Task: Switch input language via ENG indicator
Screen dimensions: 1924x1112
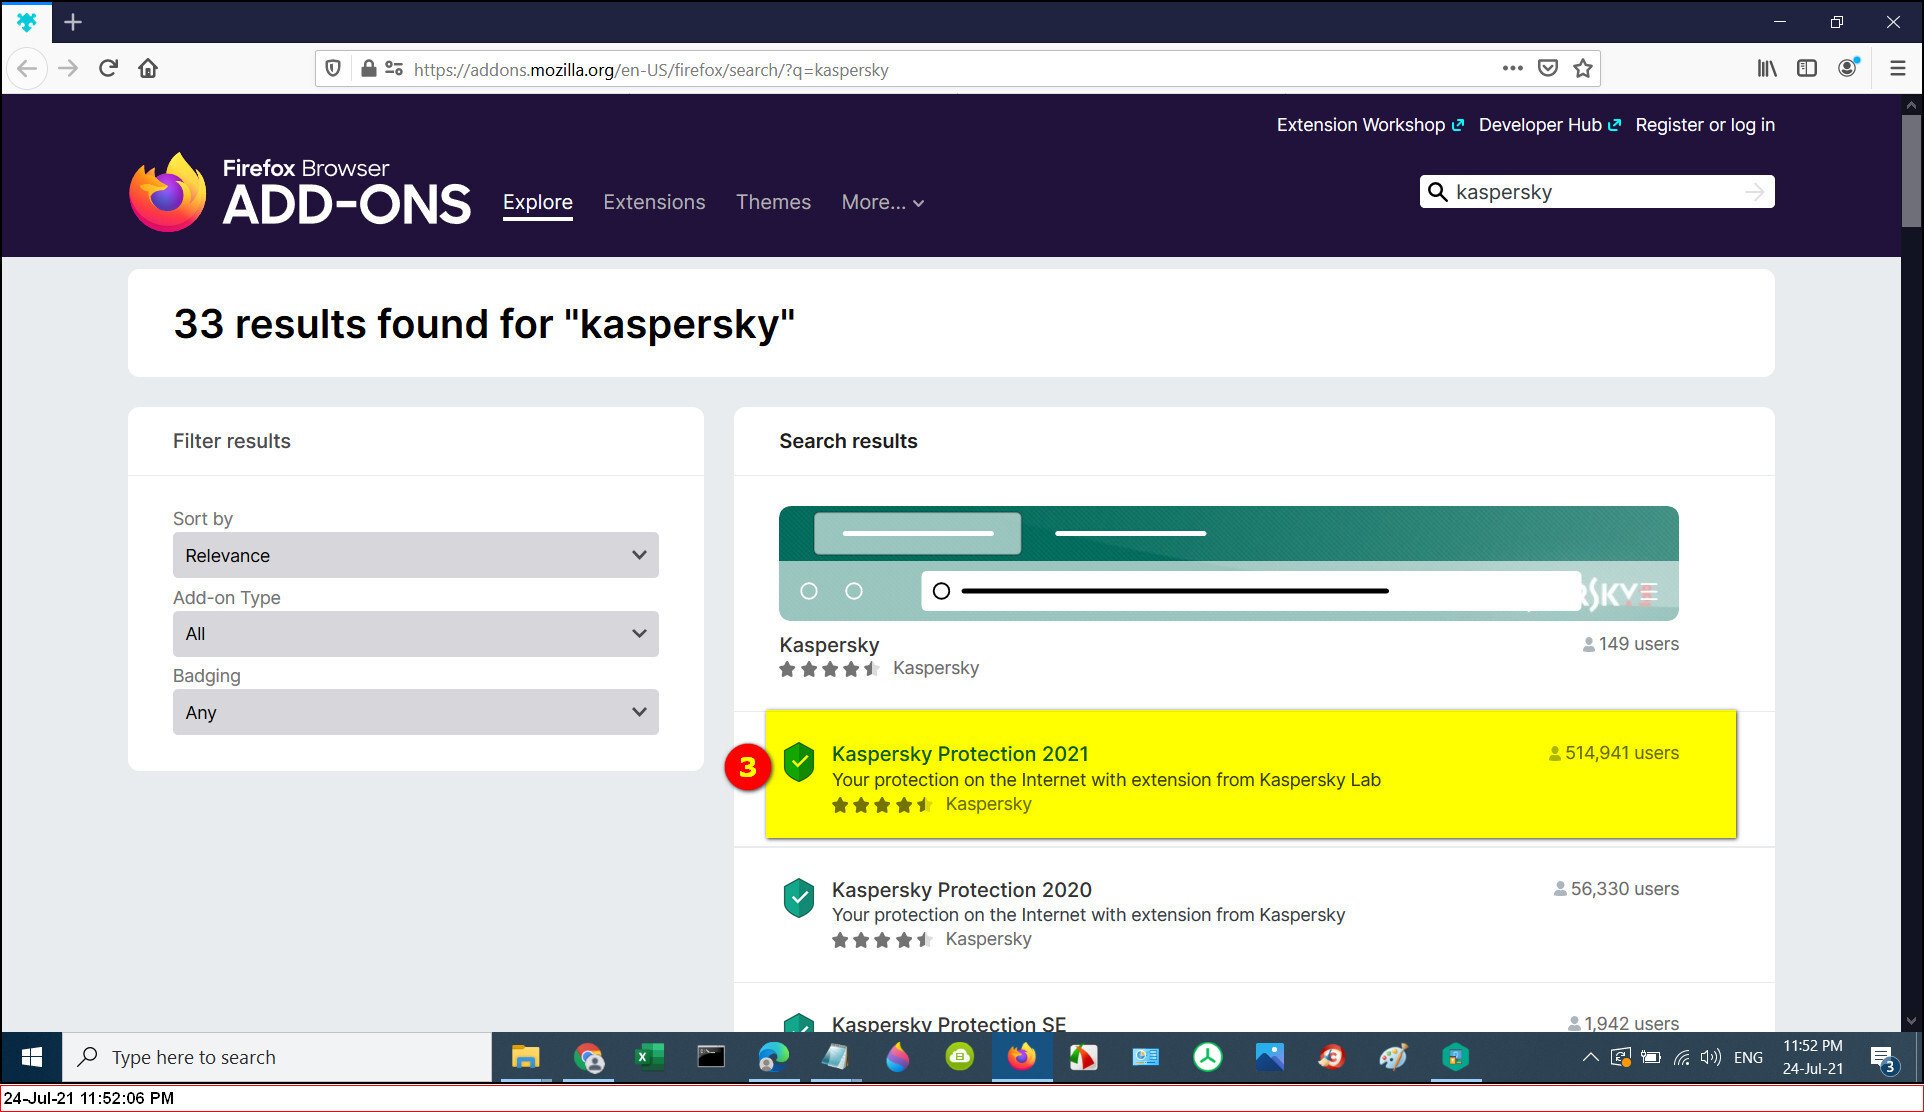Action: tap(1748, 1057)
